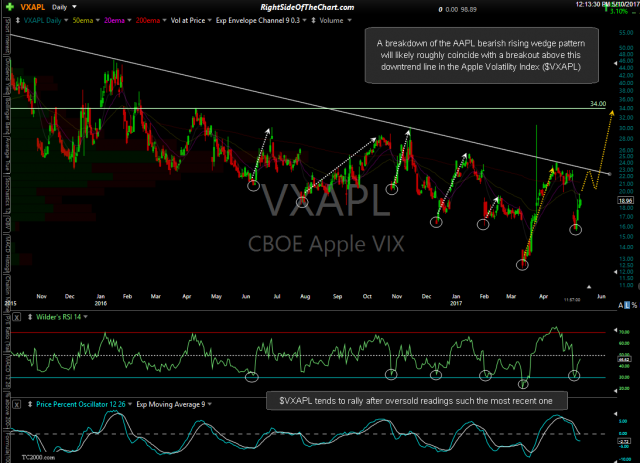
Task: Open the Volume indicator dropdown
Action: tap(349, 20)
